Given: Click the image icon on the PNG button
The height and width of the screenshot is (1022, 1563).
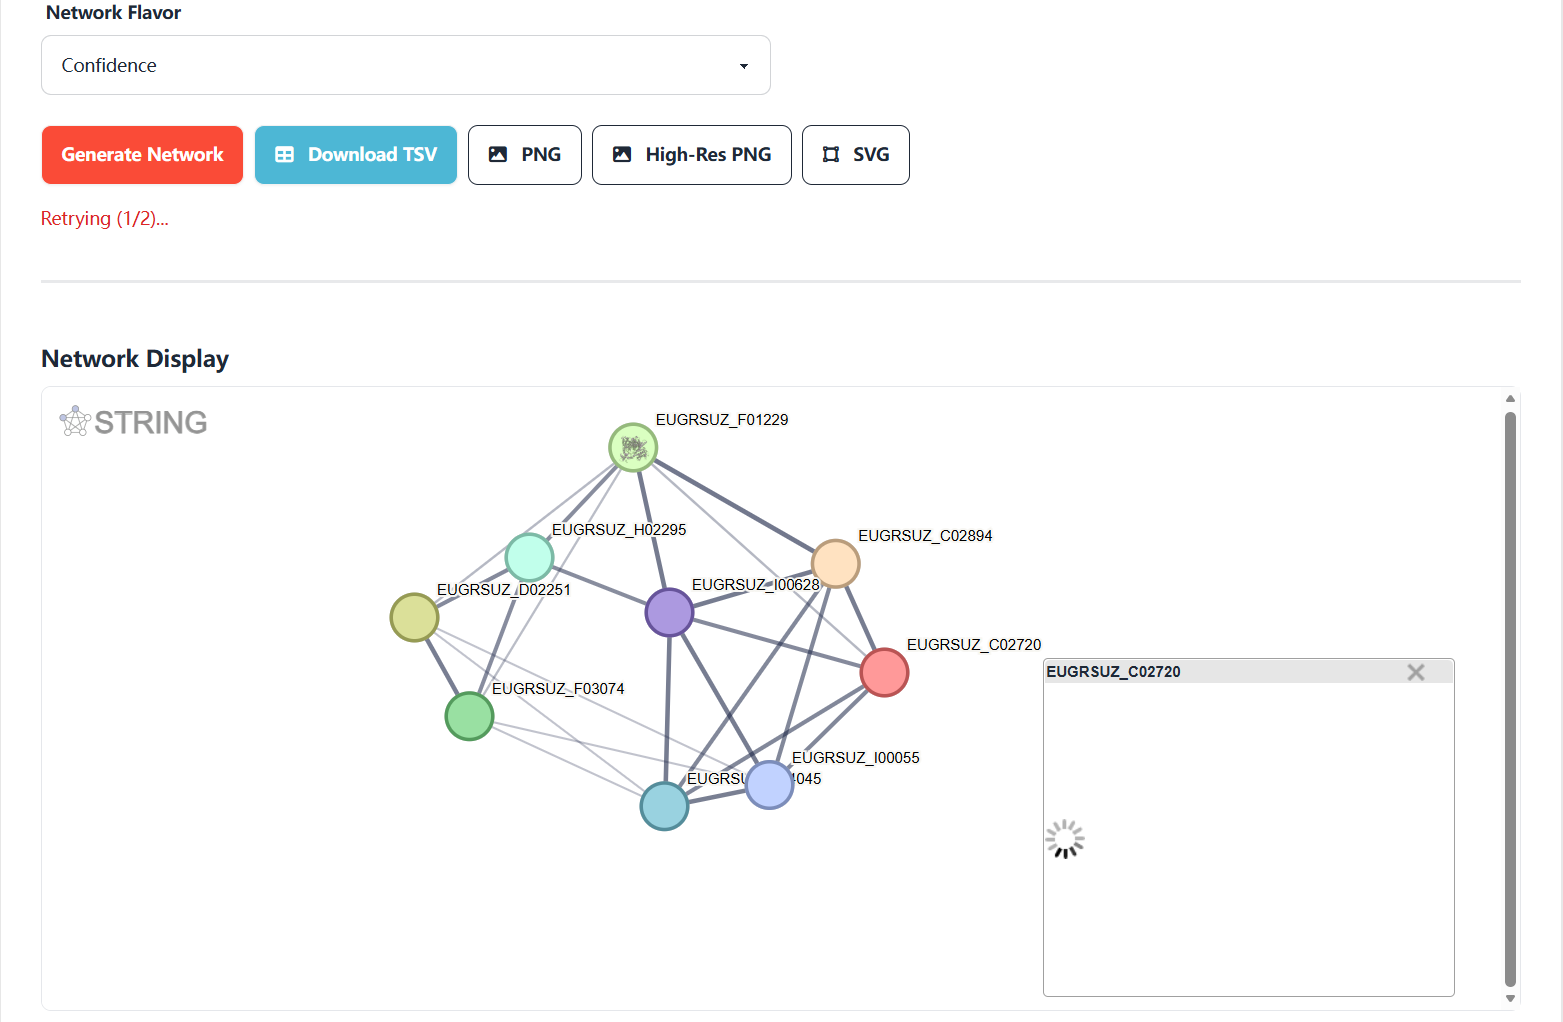Looking at the screenshot, I should (x=499, y=154).
